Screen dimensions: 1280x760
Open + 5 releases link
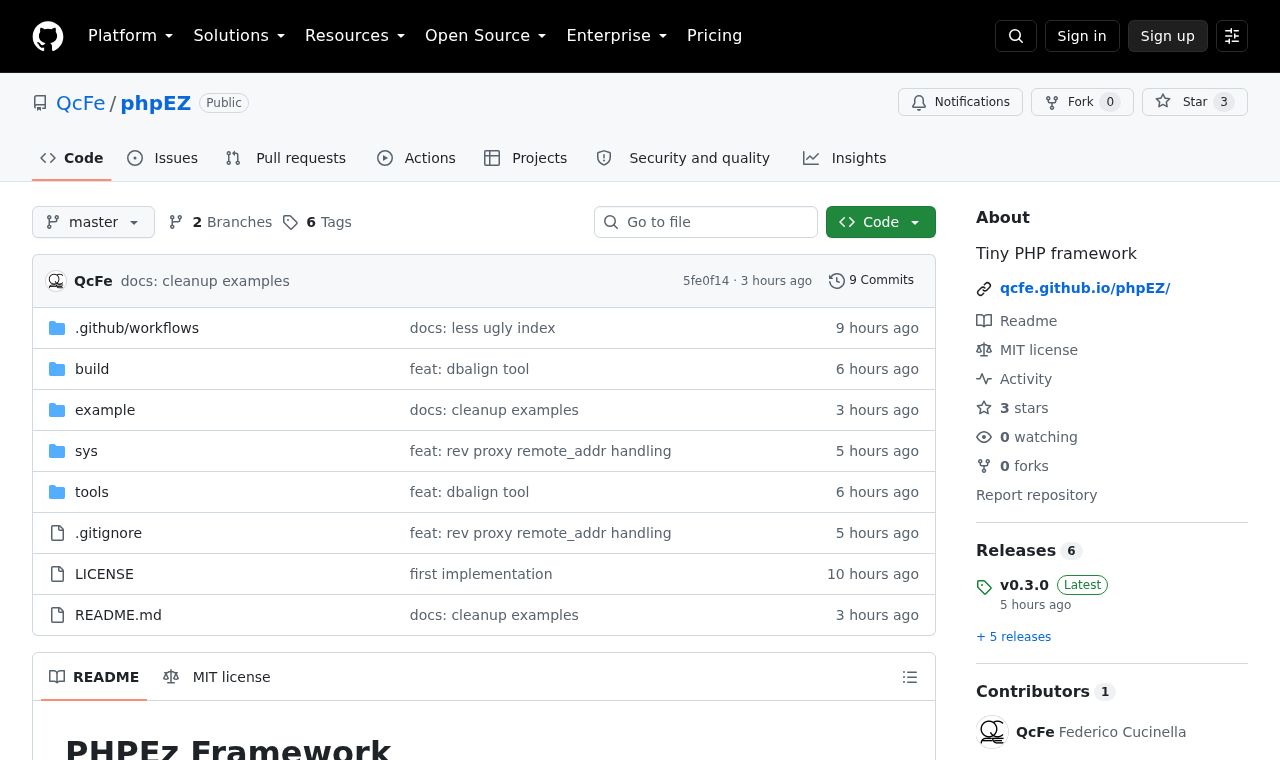point(1014,637)
